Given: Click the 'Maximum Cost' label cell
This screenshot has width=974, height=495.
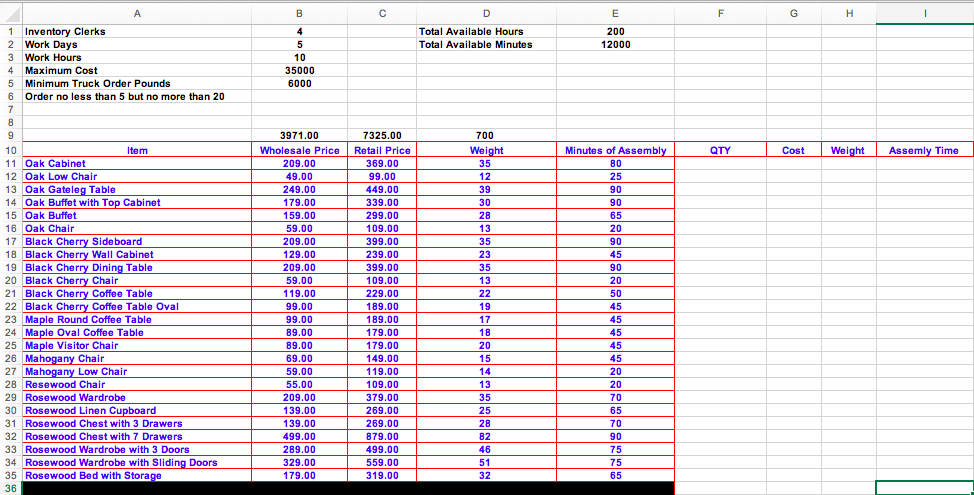Looking at the screenshot, I should pos(137,71).
